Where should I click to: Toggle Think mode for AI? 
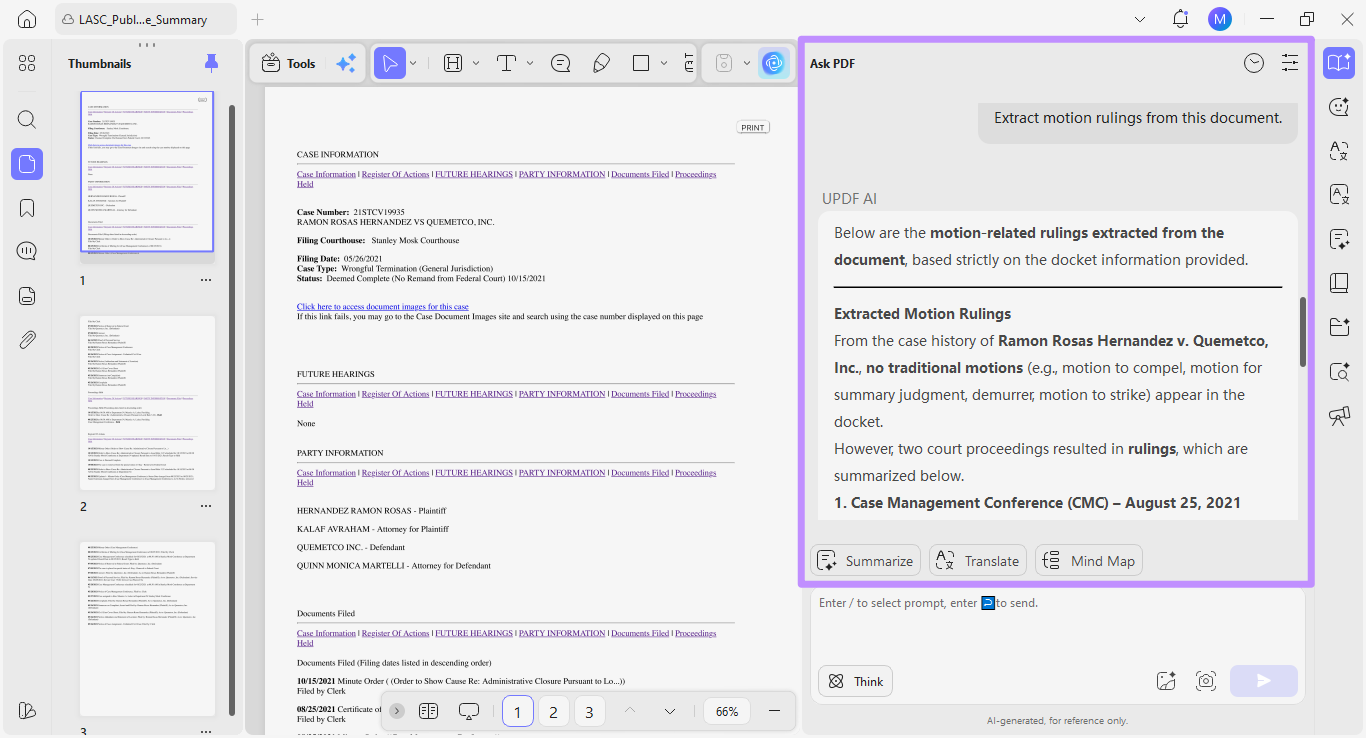pos(855,681)
